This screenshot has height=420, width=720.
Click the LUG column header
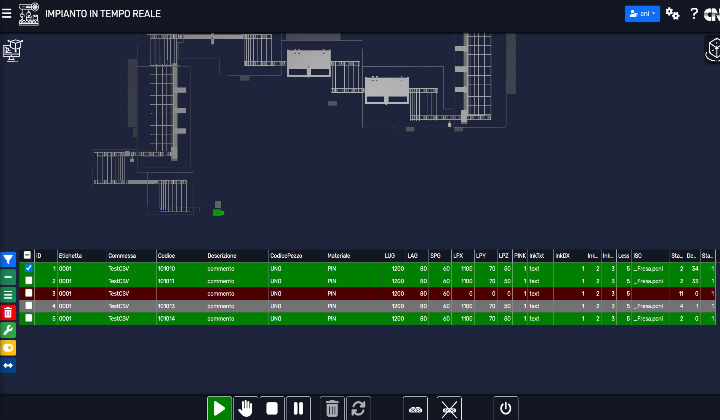394,256
